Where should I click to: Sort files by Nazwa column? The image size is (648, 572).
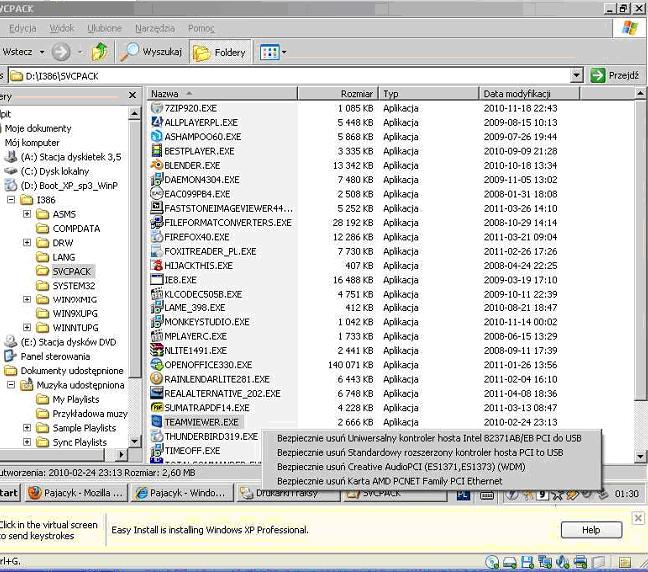[x=222, y=94]
